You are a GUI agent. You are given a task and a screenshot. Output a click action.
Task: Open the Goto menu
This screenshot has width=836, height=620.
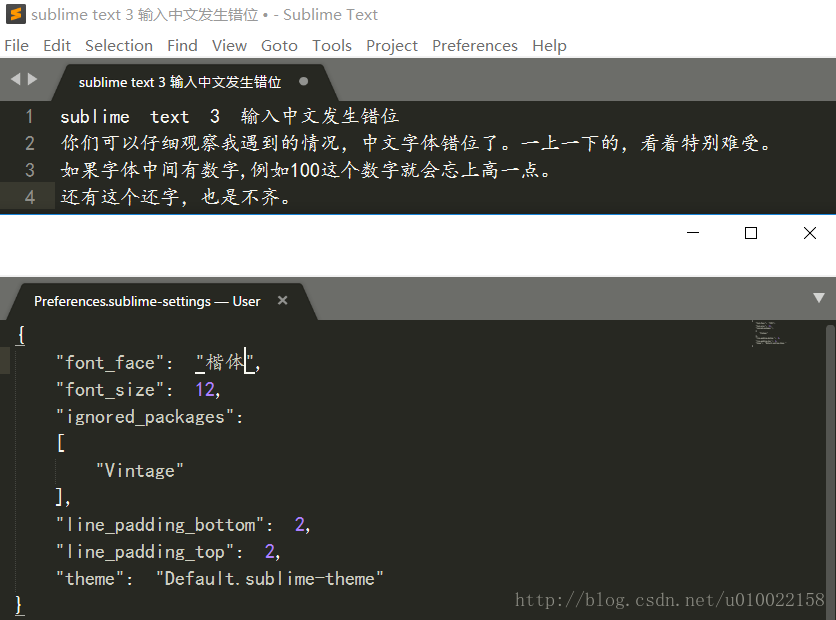(x=279, y=46)
